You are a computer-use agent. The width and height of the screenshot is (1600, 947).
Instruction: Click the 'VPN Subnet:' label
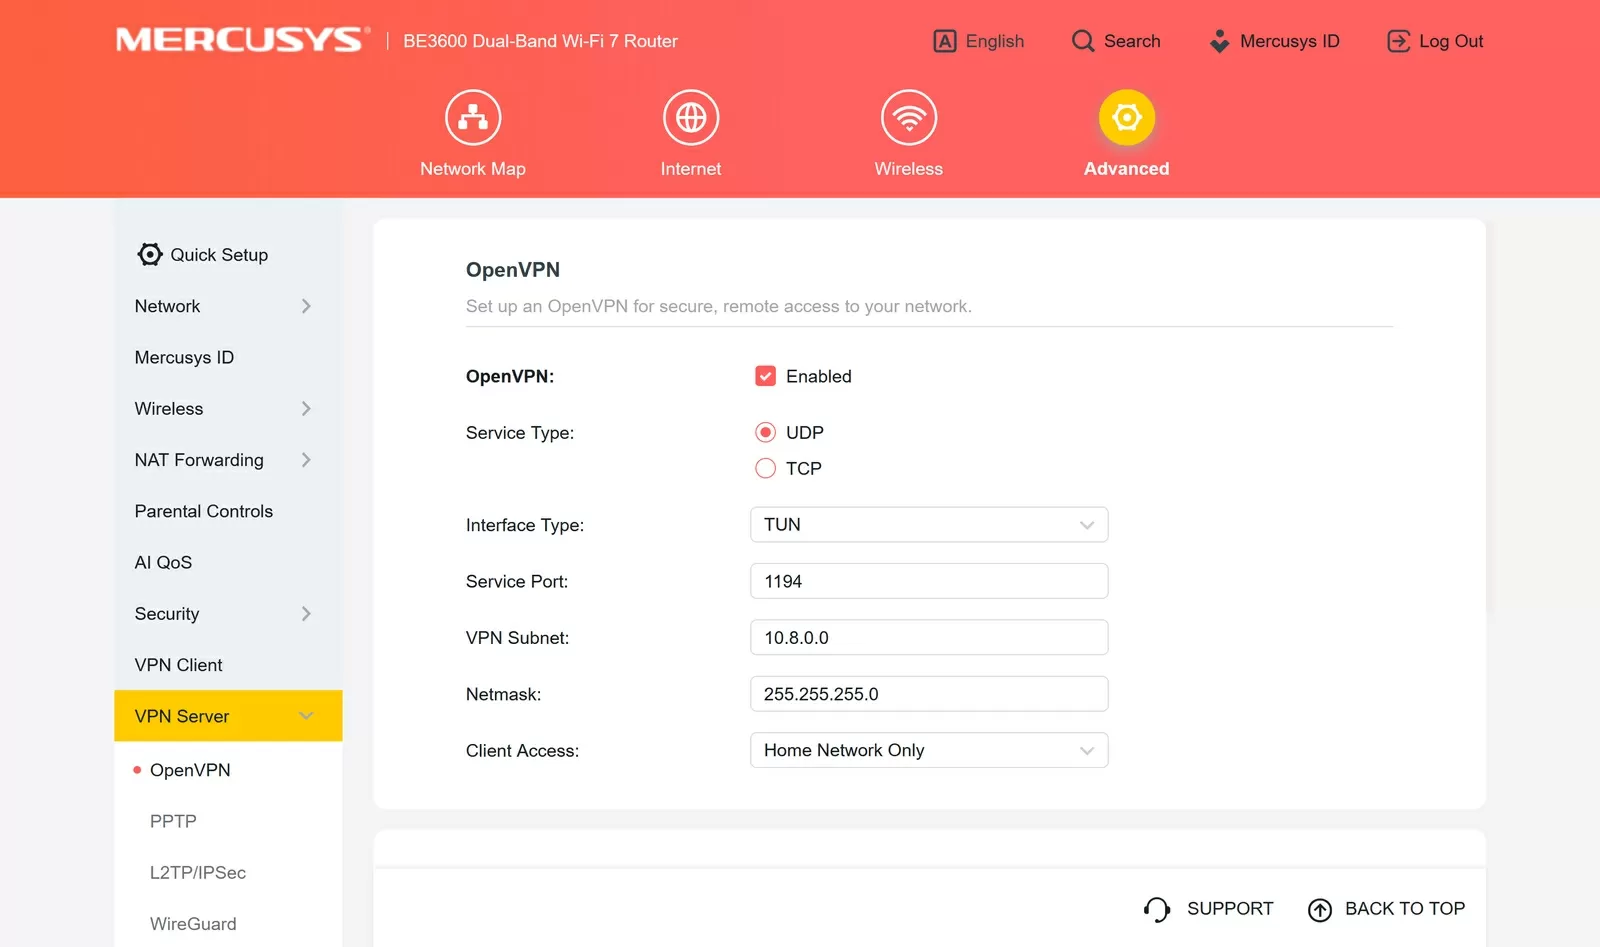tap(517, 638)
